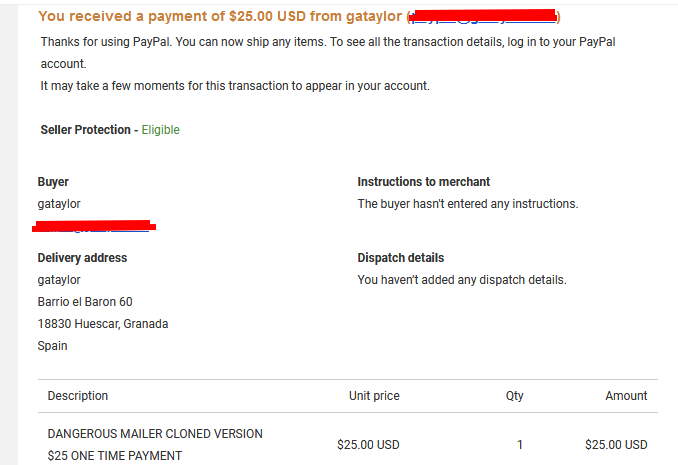678x465 pixels.
Task: Click the Buyer section heading
Action: [53, 182]
